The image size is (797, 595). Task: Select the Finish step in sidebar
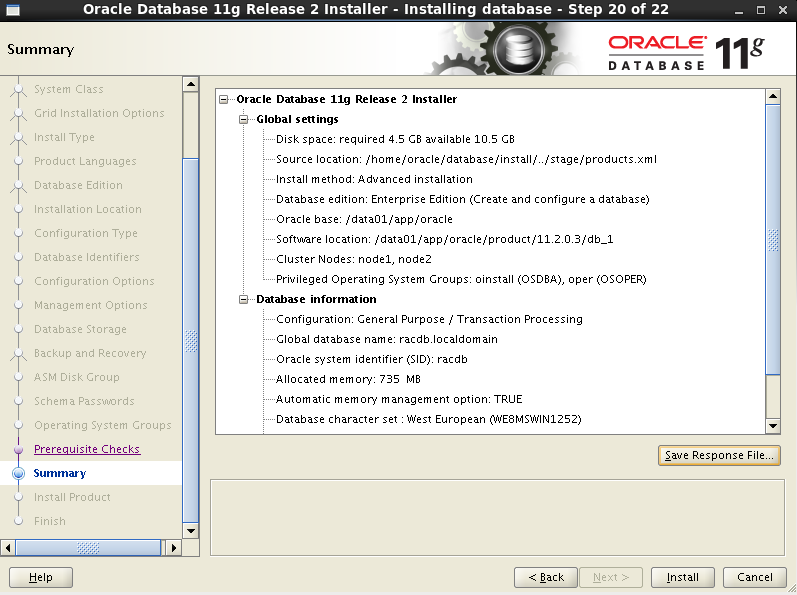(x=50, y=521)
